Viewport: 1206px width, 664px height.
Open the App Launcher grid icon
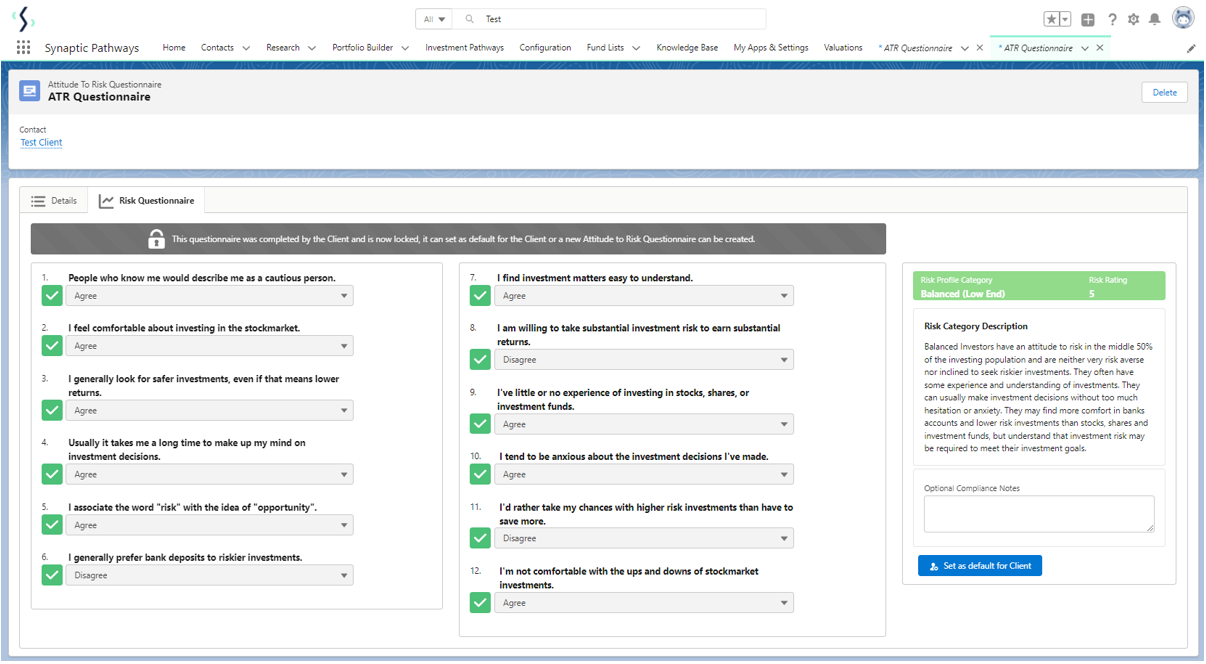(23, 48)
